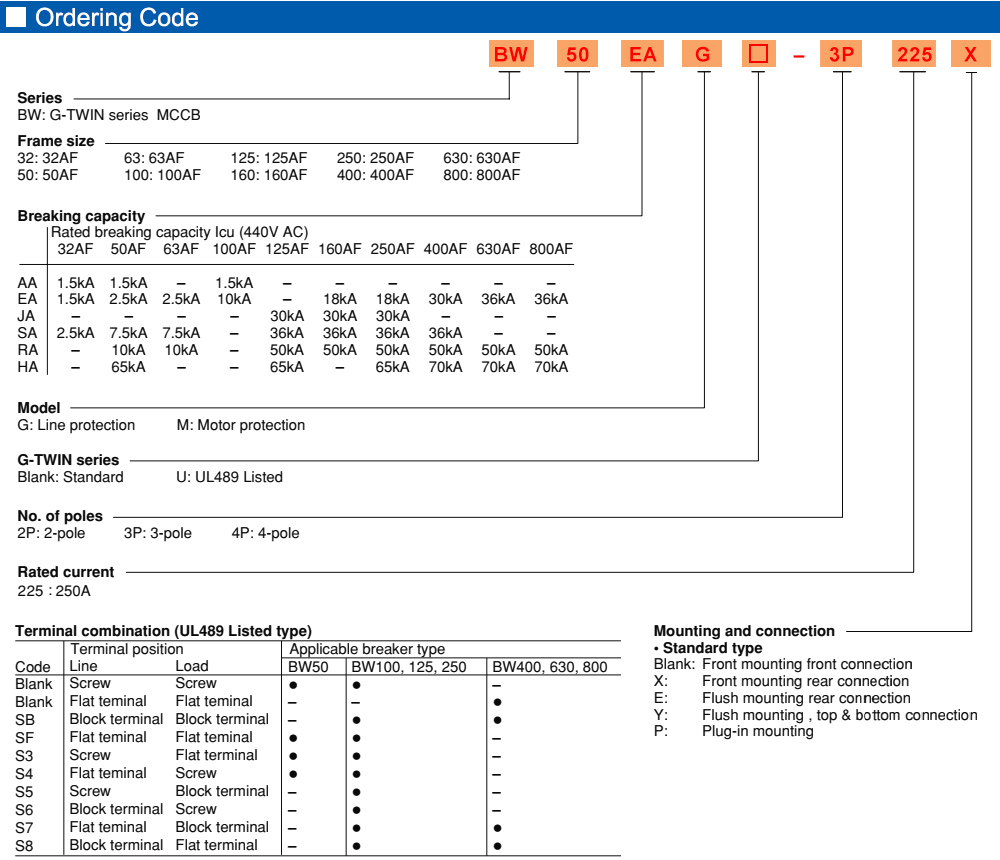This screenshot has height=860, width=1000.
Task: Click the 'Rated current' heading
Action: coord(66,572)
